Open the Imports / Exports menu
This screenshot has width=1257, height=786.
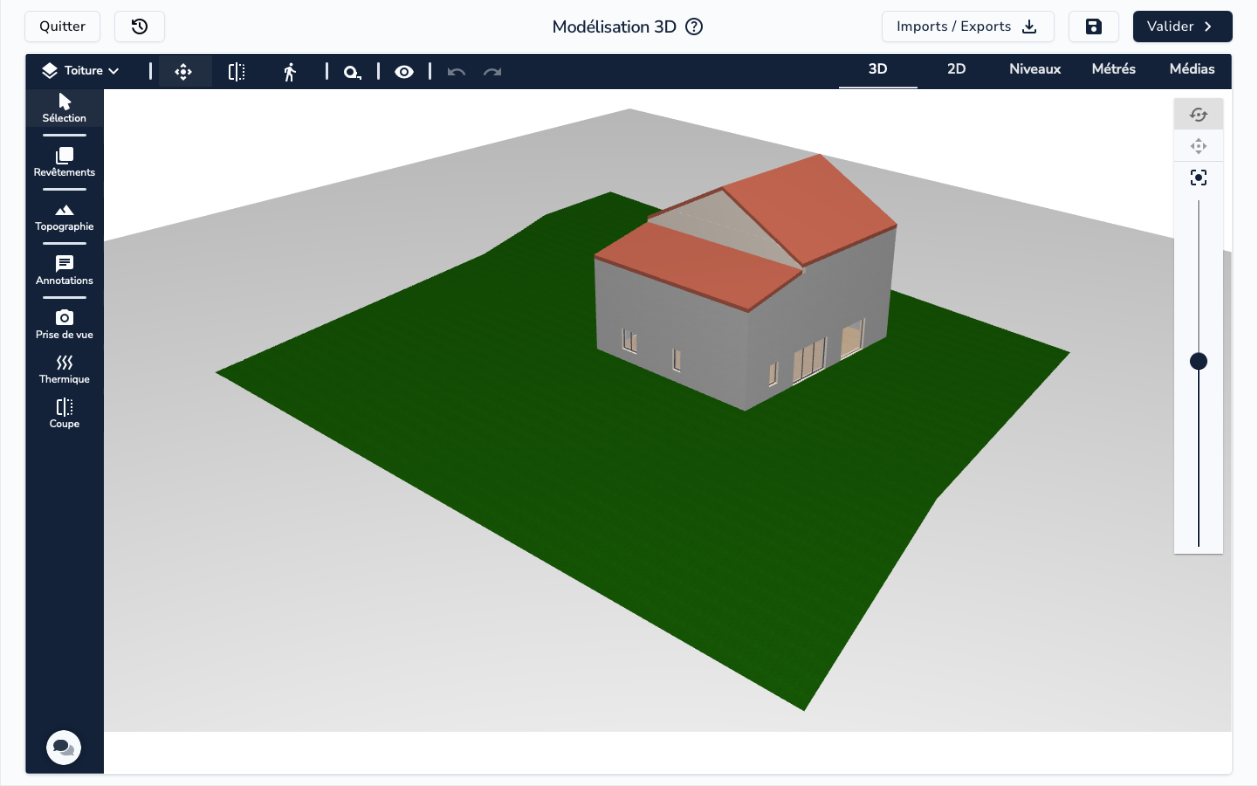pyautogui.click(x=967, y=27)
